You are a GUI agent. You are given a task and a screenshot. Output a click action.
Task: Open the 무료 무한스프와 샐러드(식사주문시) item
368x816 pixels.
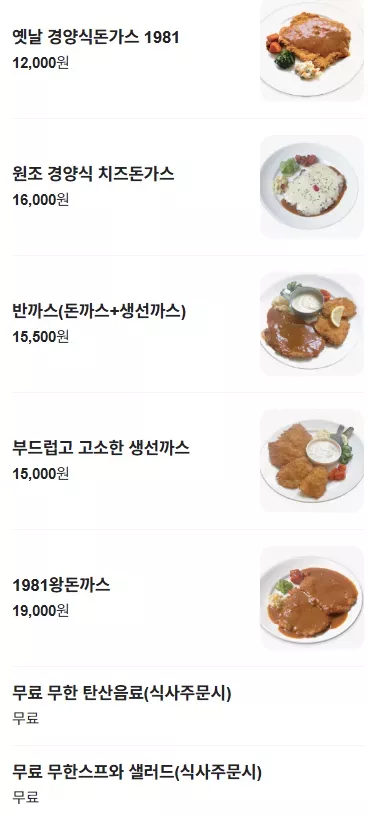click(188, 784)
